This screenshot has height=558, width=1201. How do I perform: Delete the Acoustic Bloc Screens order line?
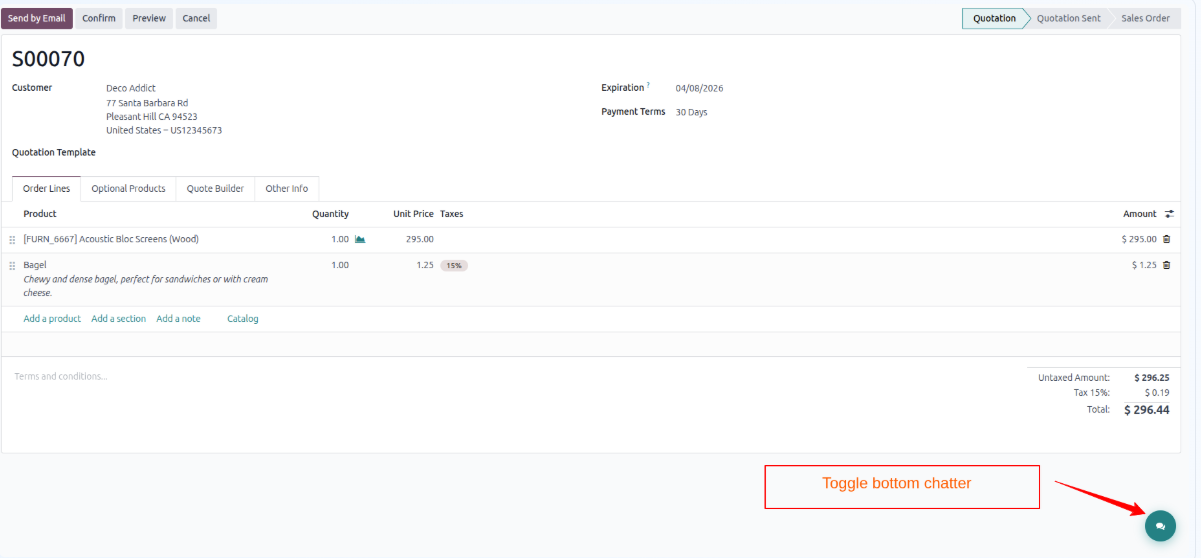pyautogui.click(x=1166, y=239)
